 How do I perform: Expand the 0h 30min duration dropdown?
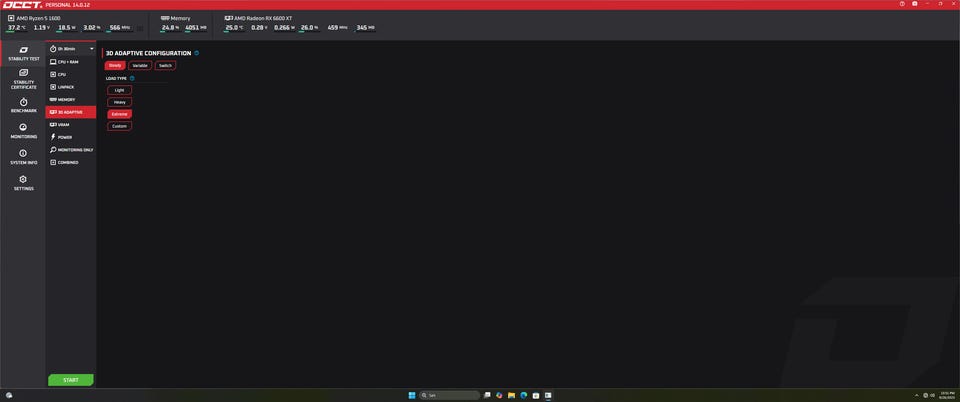point(72,48)
